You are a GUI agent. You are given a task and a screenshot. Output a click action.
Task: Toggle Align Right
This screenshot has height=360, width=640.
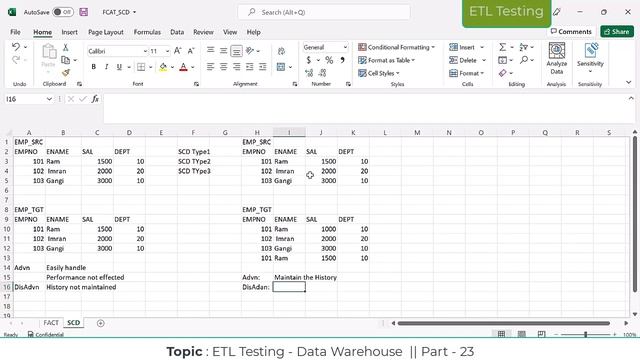point(236,67)
